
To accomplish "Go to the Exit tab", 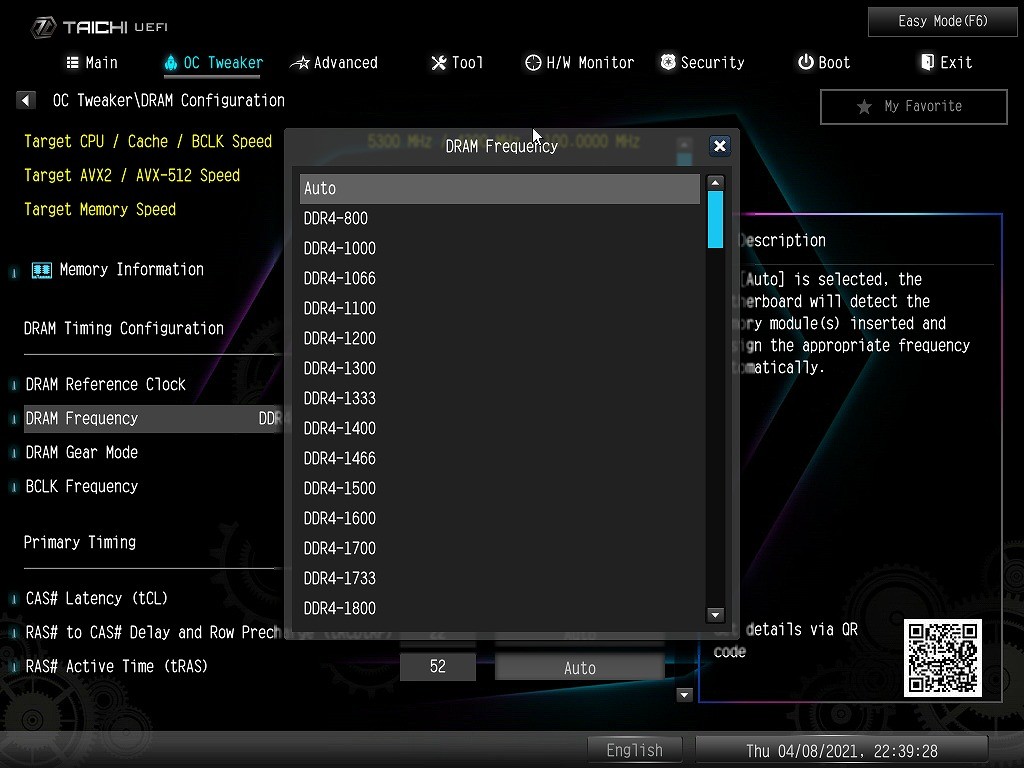I will point(945,63).
